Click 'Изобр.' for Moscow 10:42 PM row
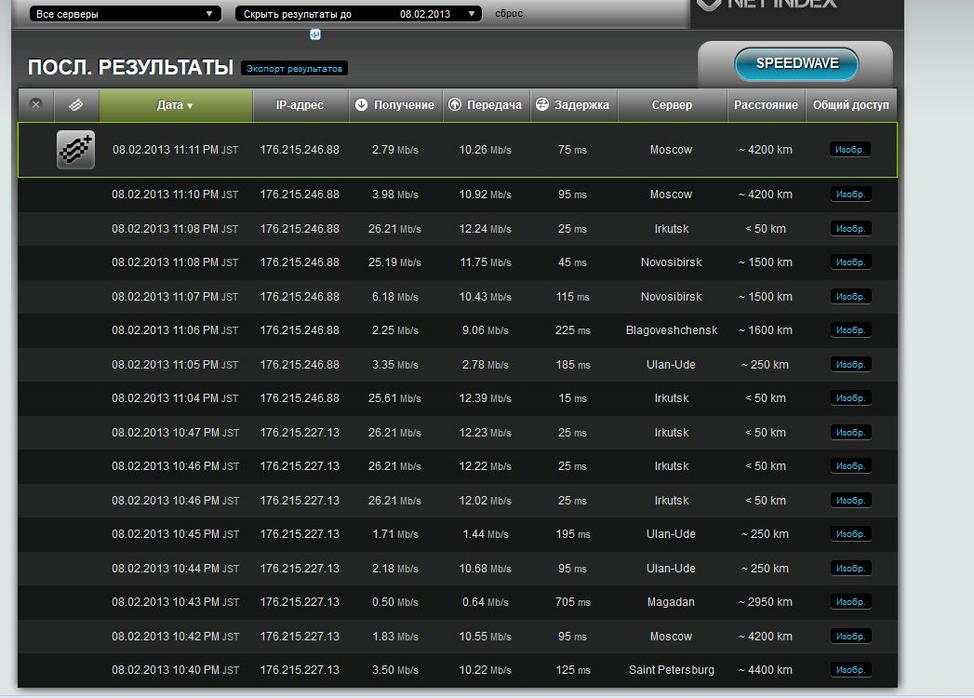 850,637
